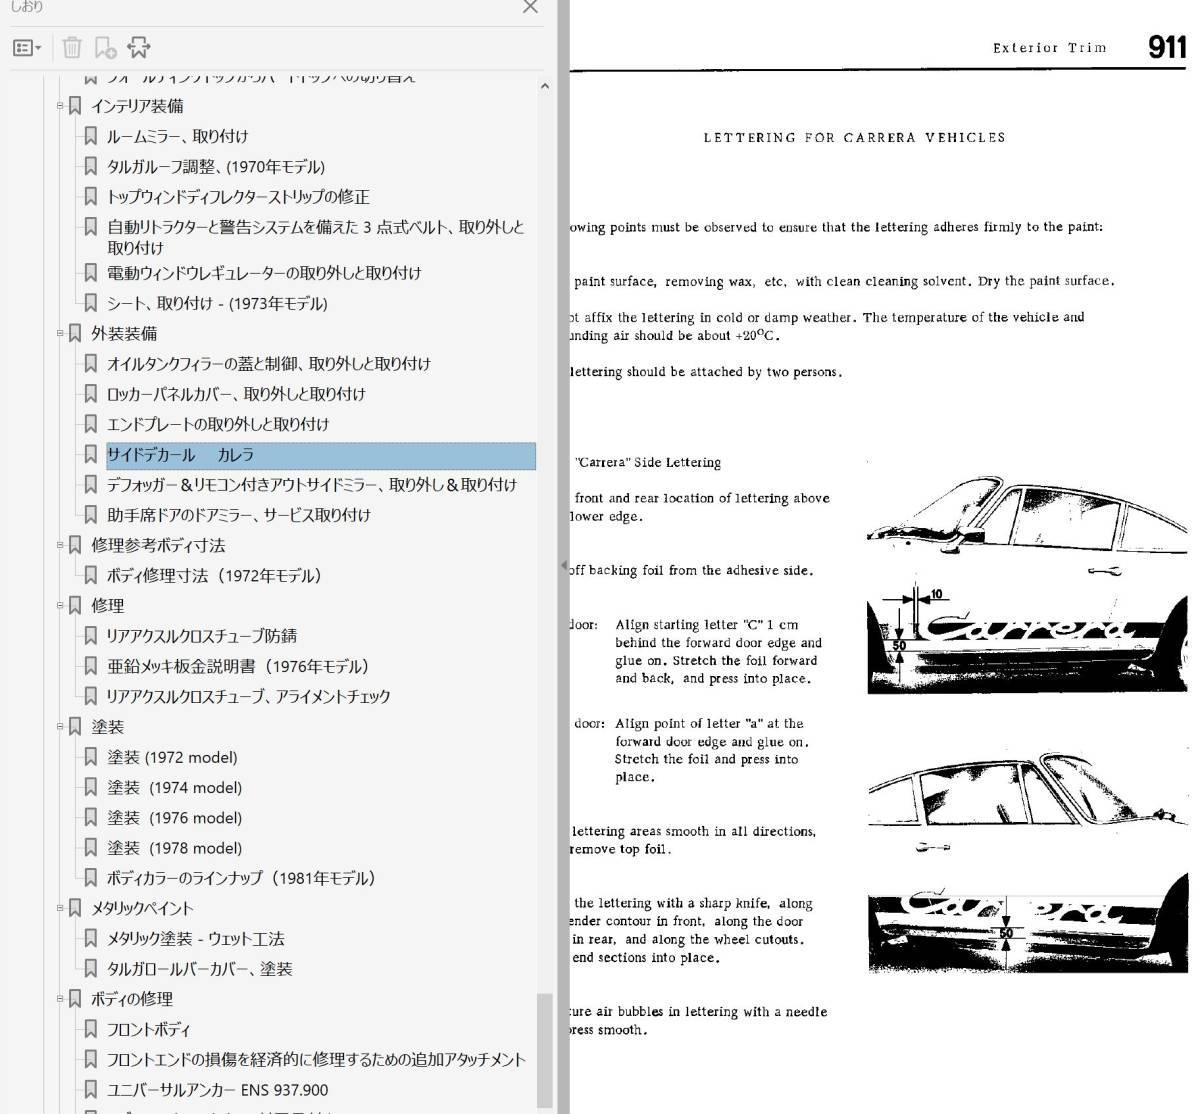Open bookmark リアアクスルクロスチューブ、アライメントチェック
This screenshot has width=1200, height=1114.
tap(248, 696)
